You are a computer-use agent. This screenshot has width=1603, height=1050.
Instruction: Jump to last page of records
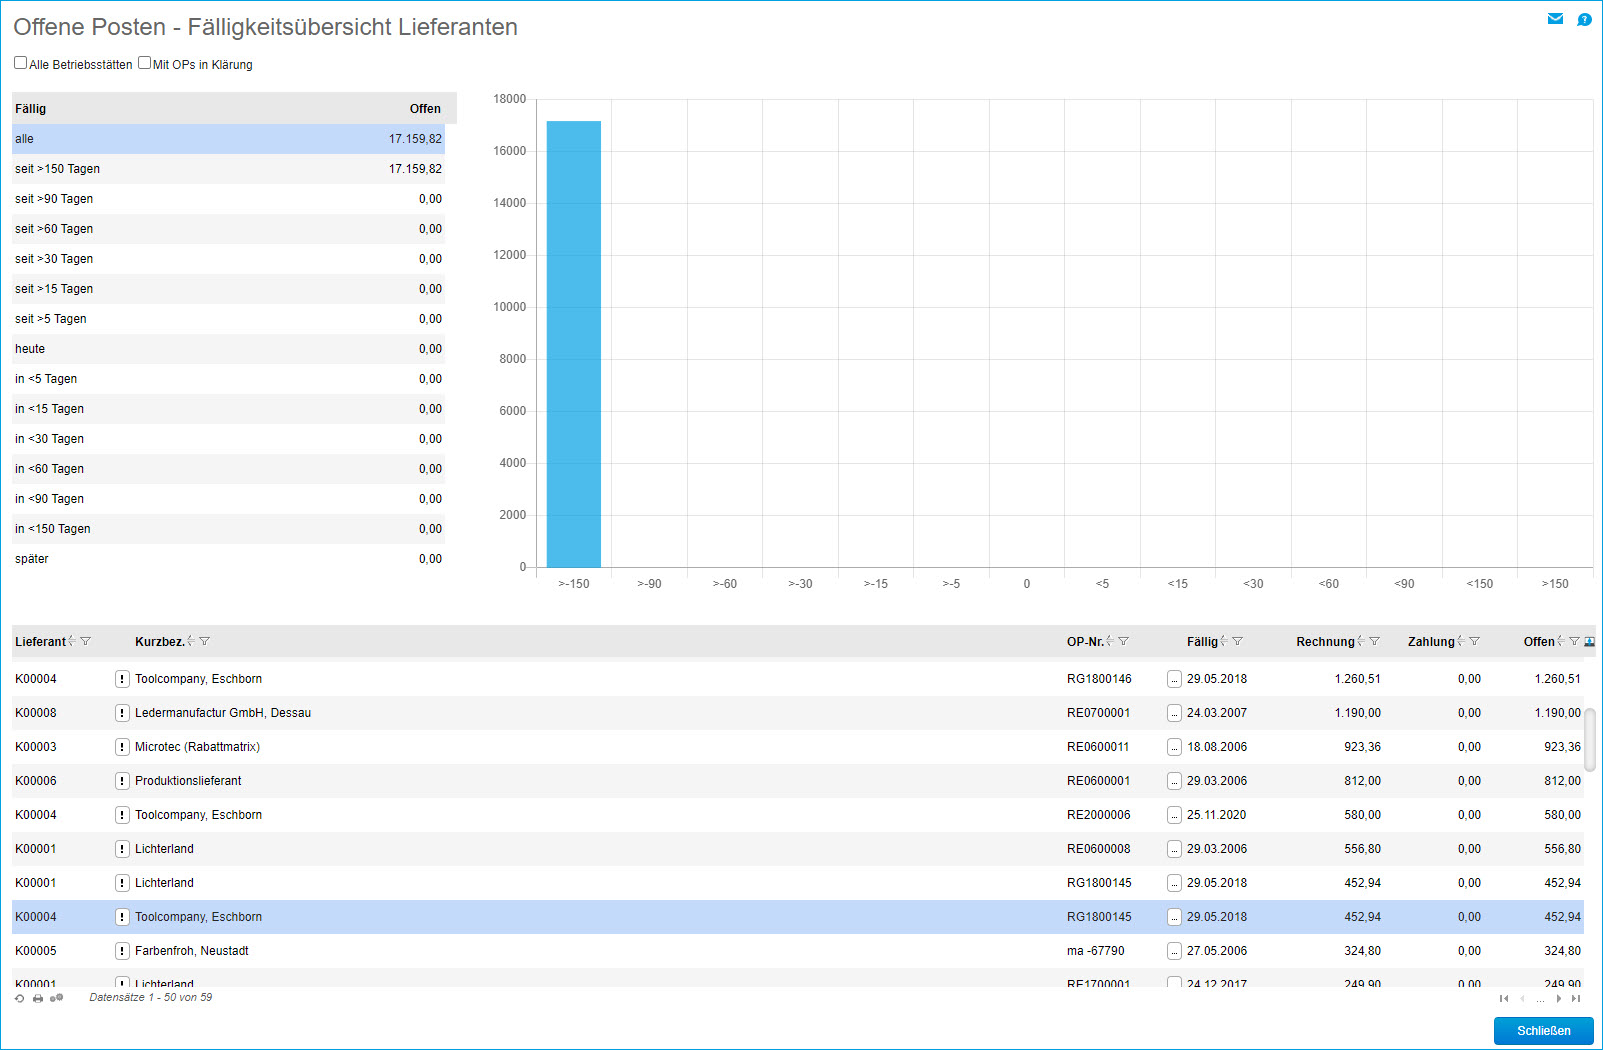1576,998
